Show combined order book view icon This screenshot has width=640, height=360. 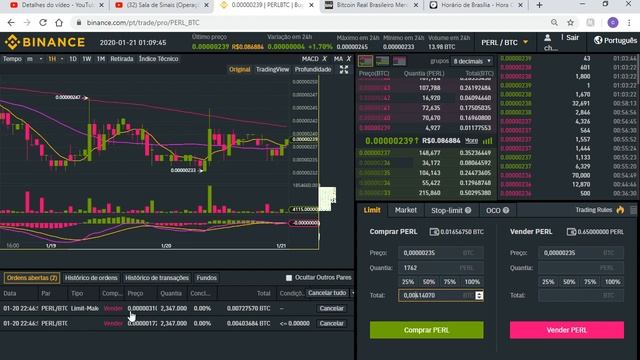click(x=365, y=61)
